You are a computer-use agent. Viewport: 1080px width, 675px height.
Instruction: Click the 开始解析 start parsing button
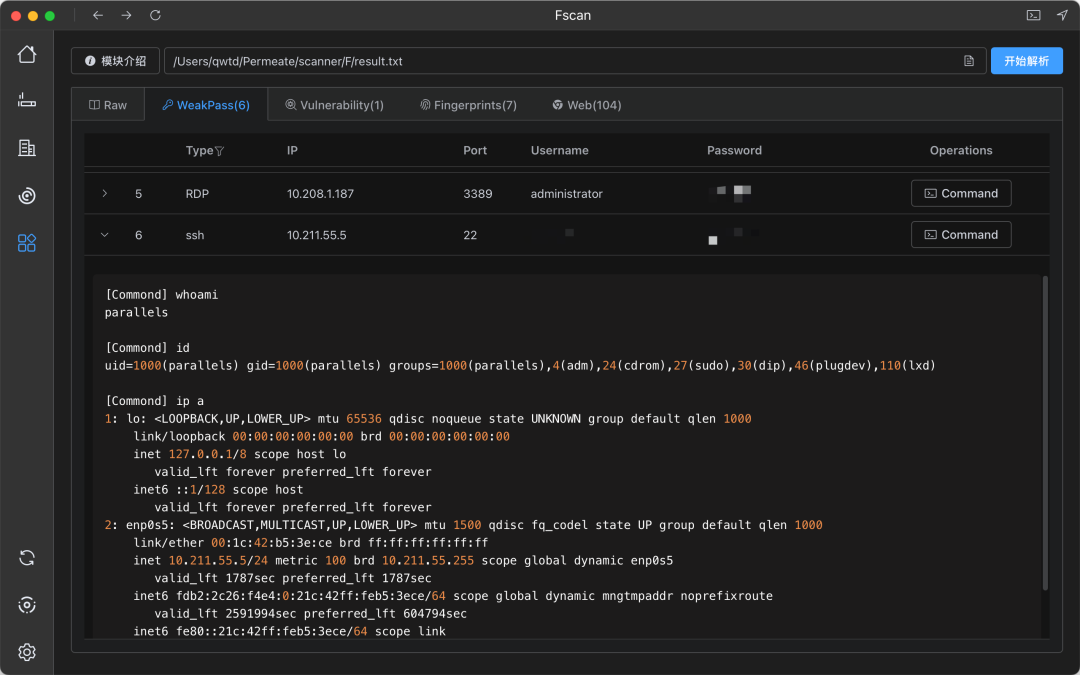[x=1026, y=61]
